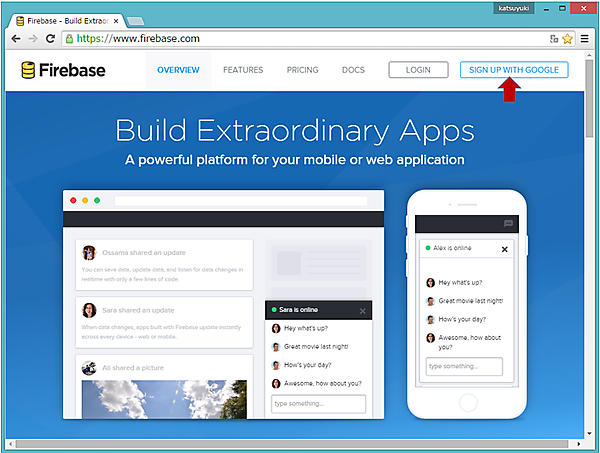Maximize the Chrome window

tap(562, 8)
